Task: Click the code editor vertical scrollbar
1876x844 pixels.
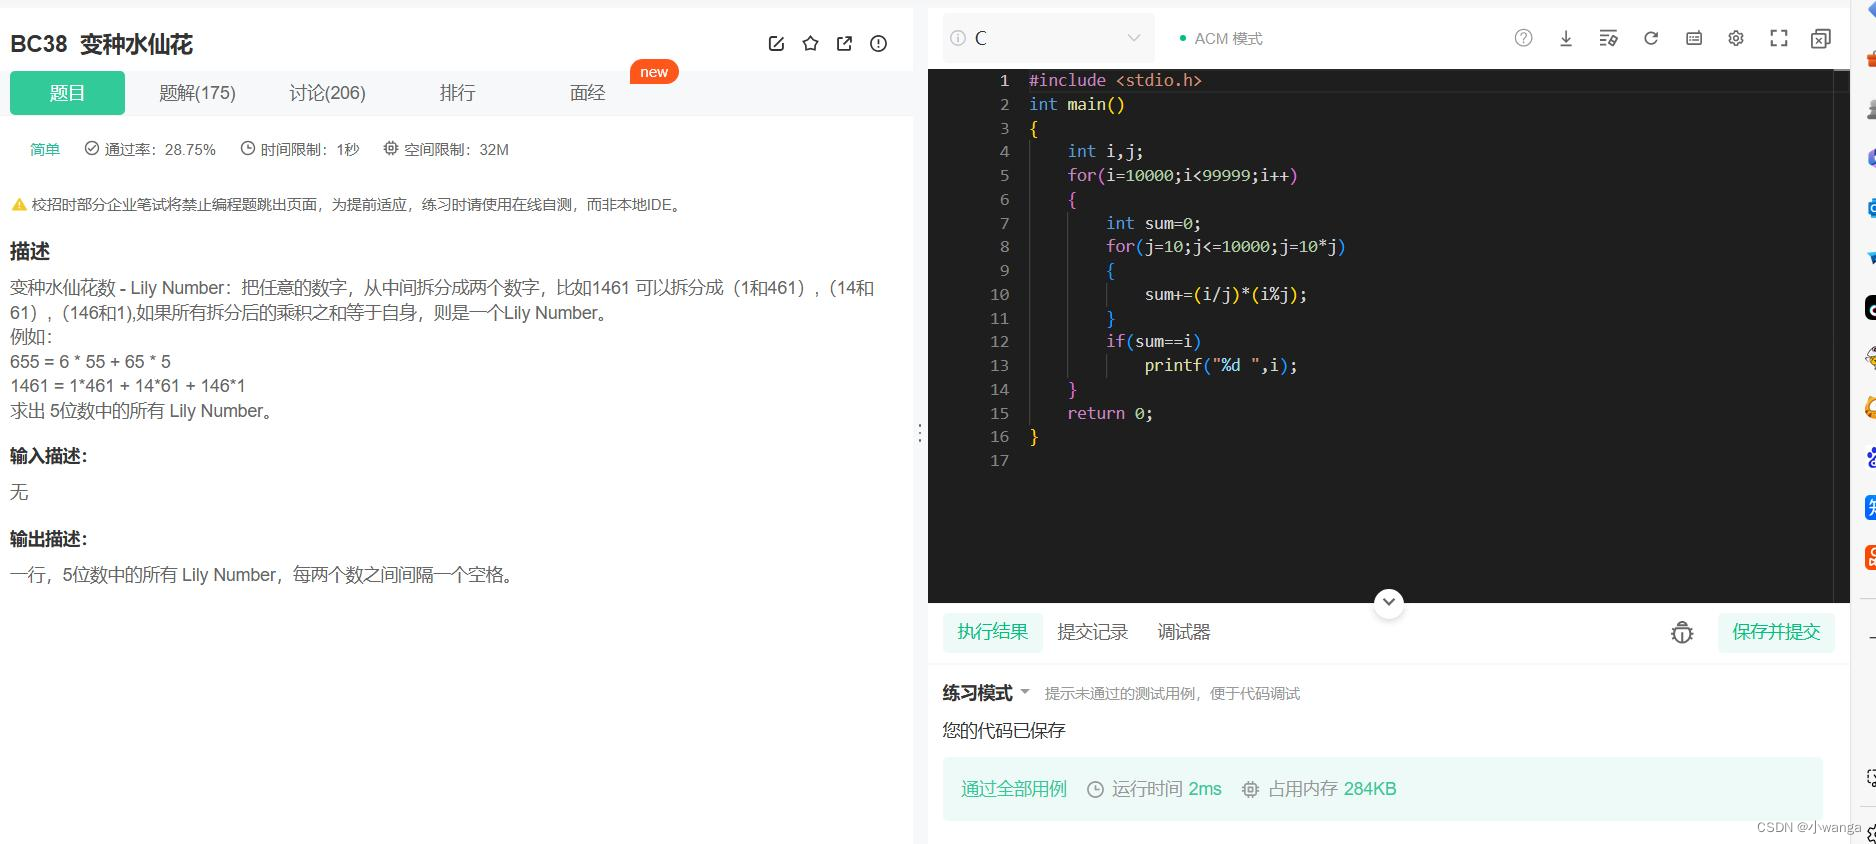Action: [x=1842, y=335]
